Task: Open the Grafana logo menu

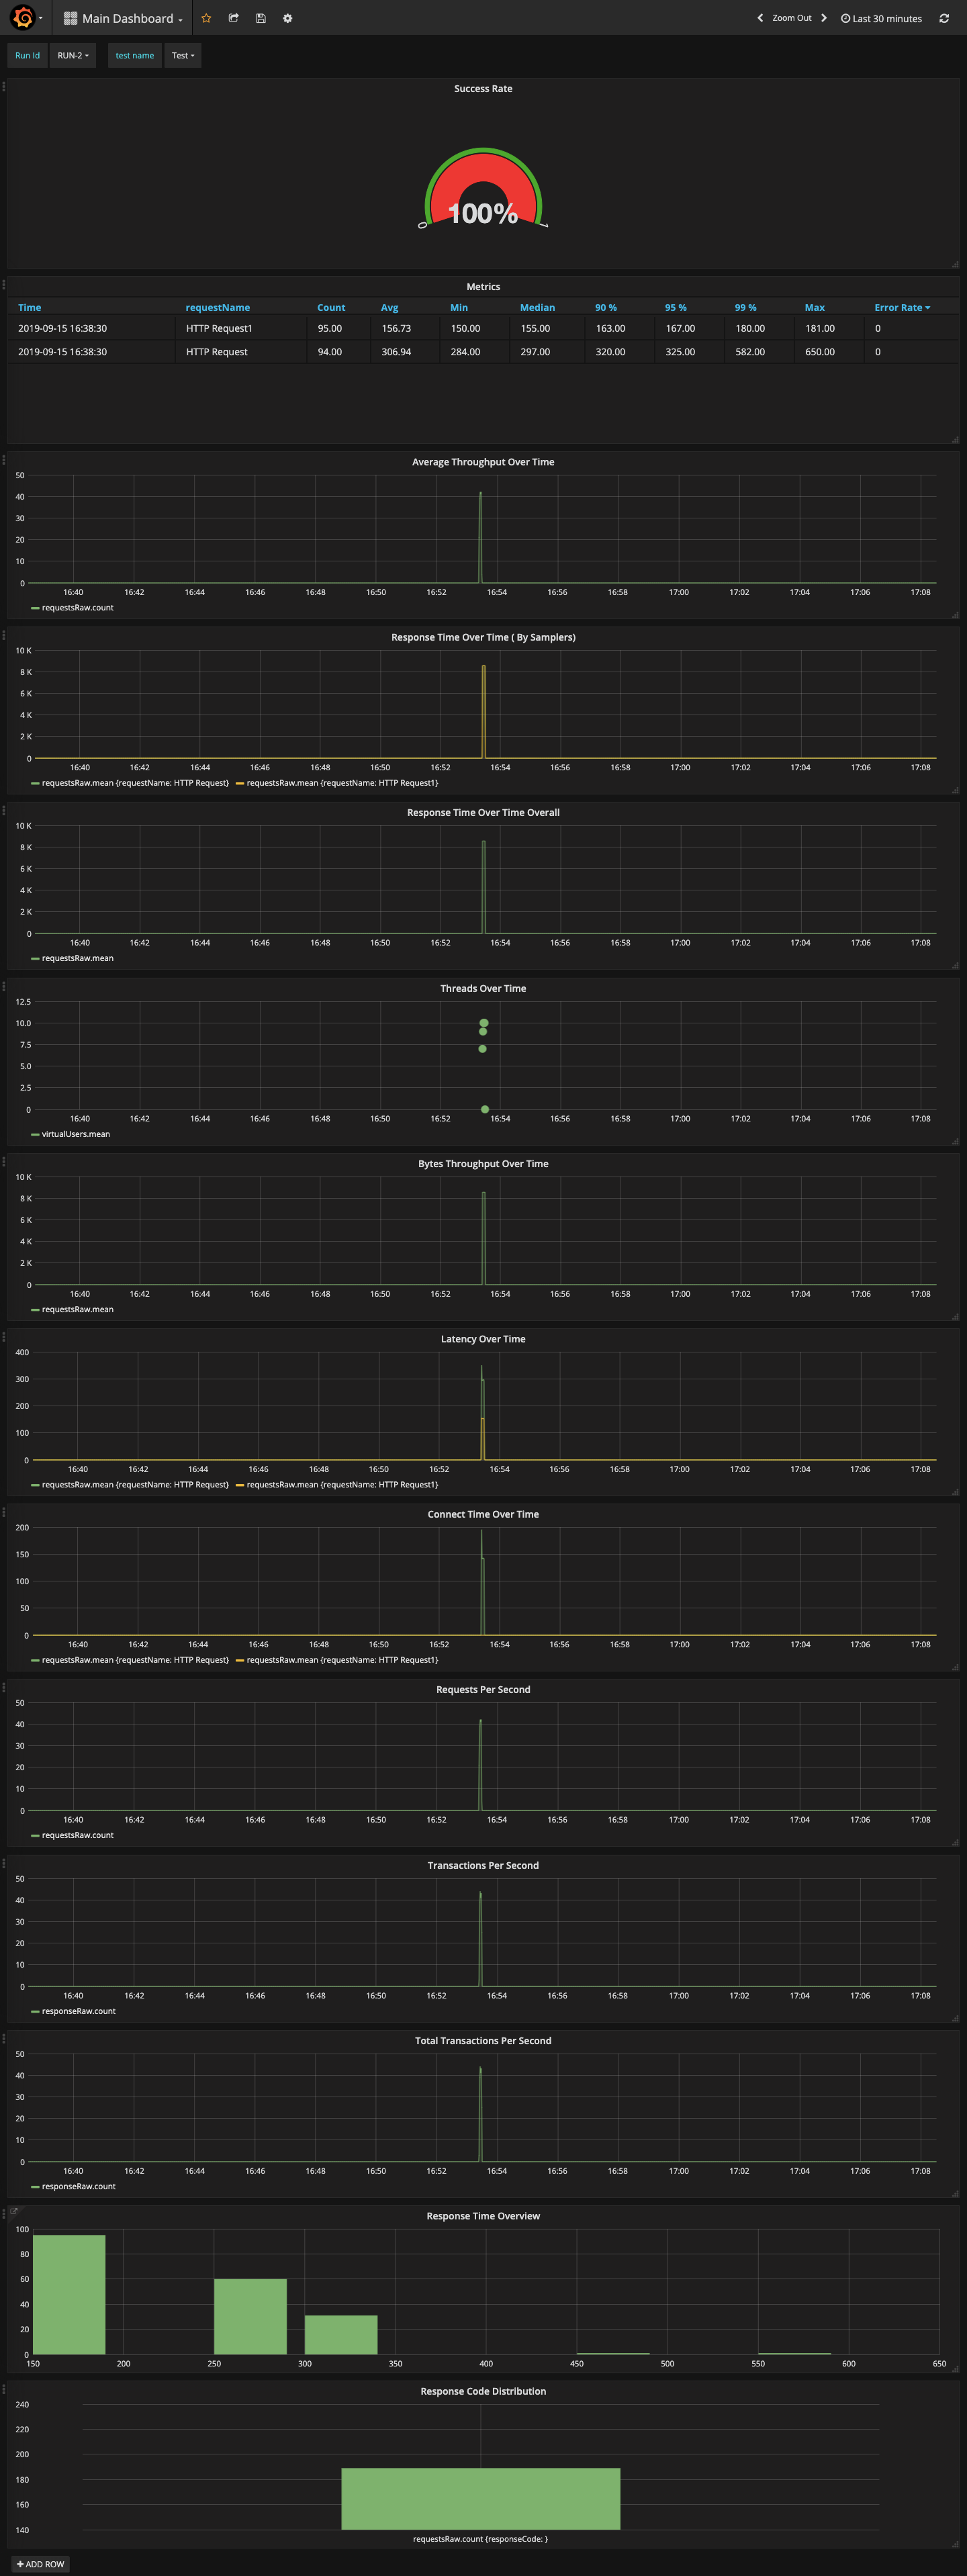Action: (x=25, y=18)
